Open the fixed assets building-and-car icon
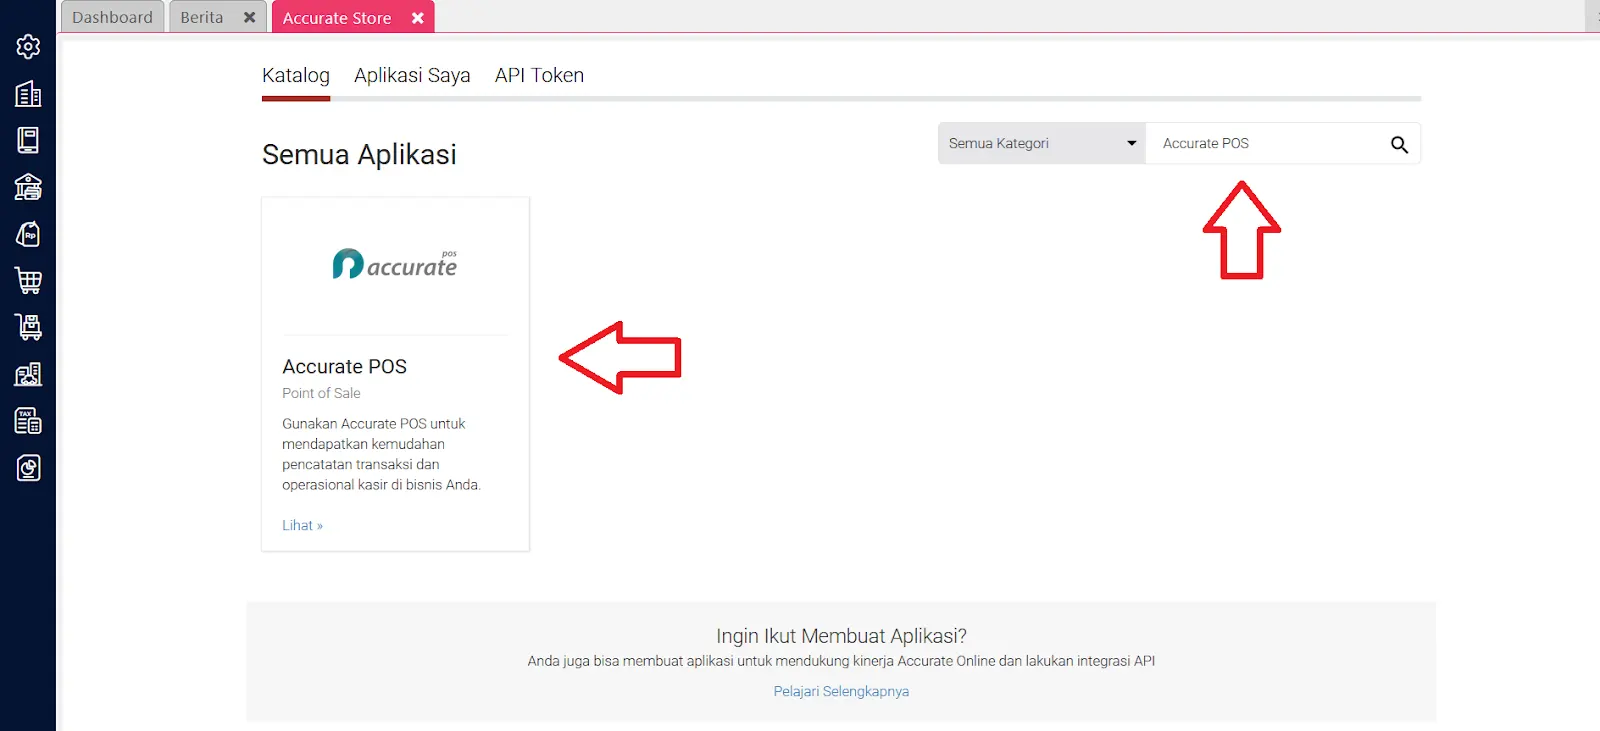This screenshot has width=1600, height=731. coord(28,374)
